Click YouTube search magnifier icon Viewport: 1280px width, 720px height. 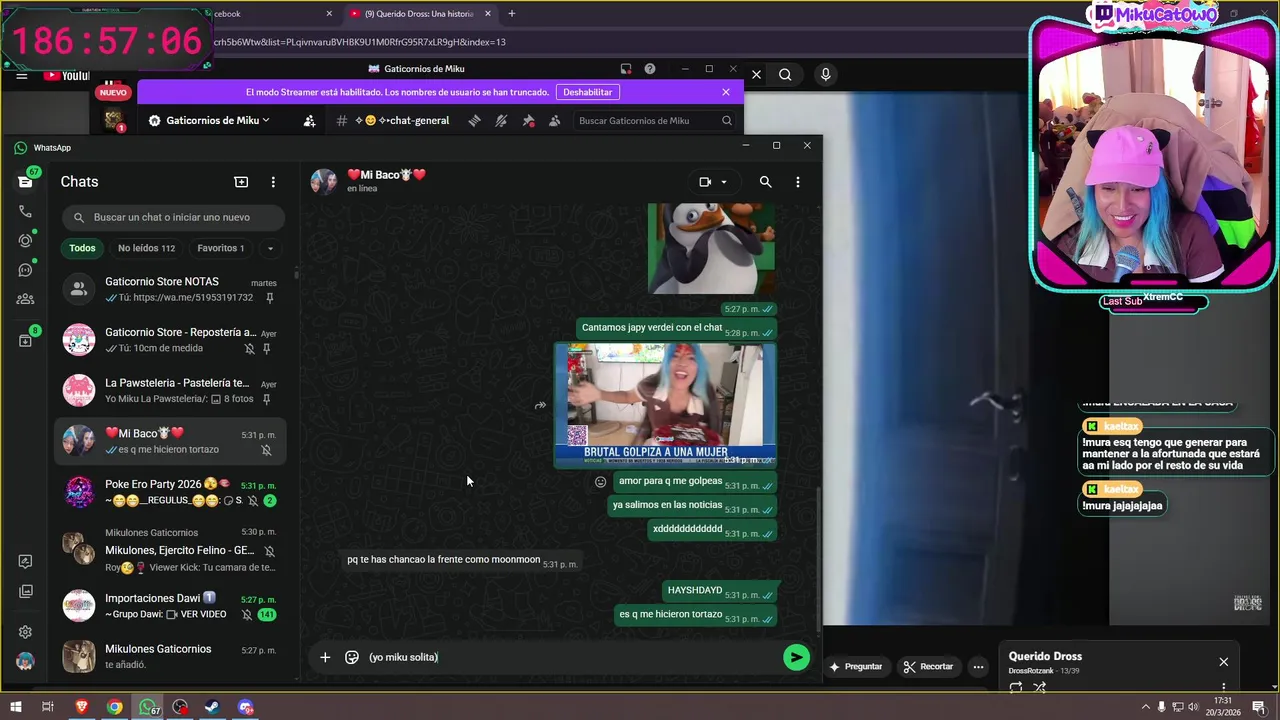click(785, 74)
